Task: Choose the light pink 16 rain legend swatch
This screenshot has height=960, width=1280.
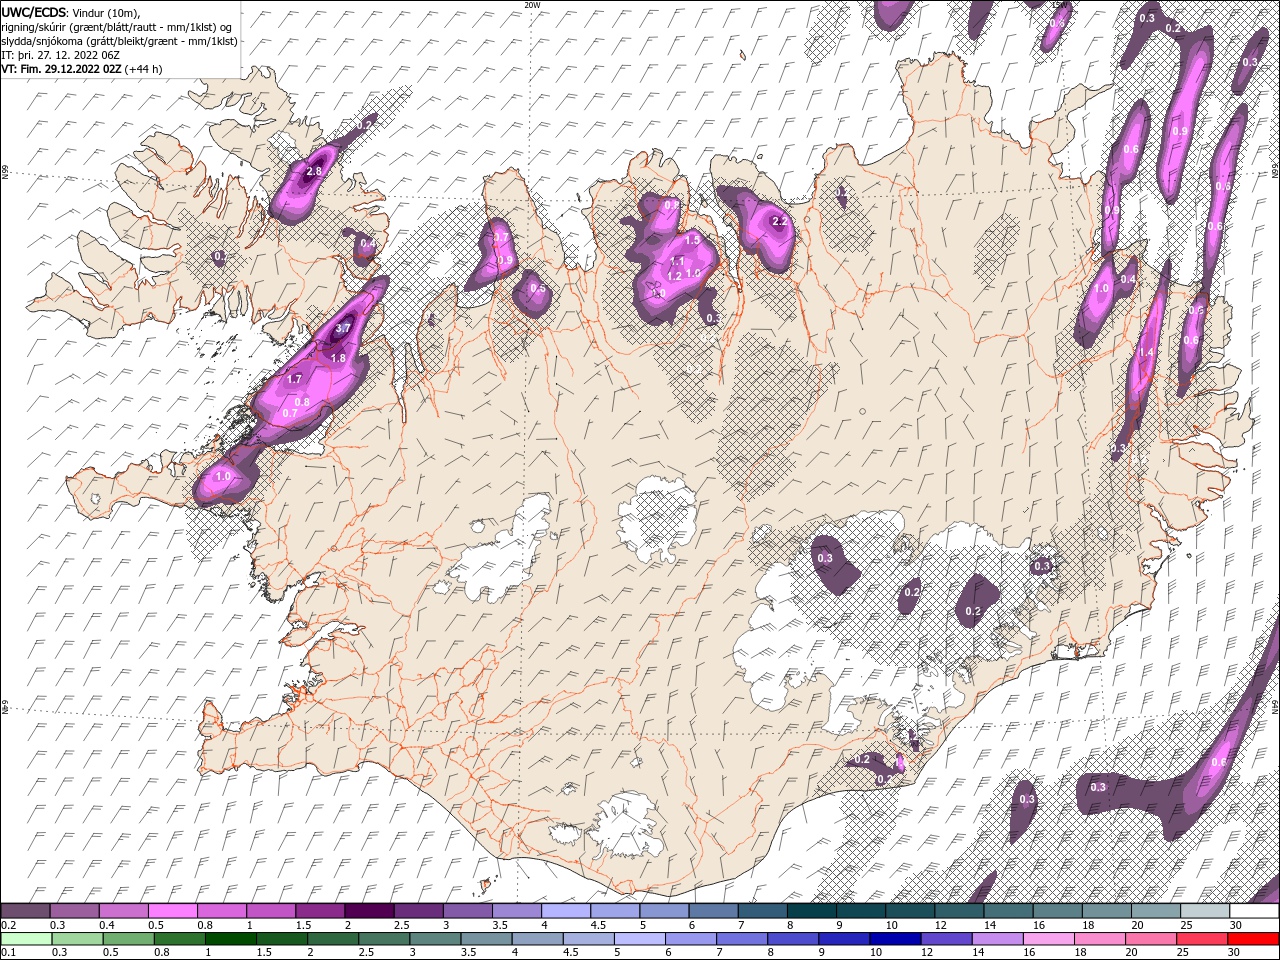Action: coord(1048,939)
